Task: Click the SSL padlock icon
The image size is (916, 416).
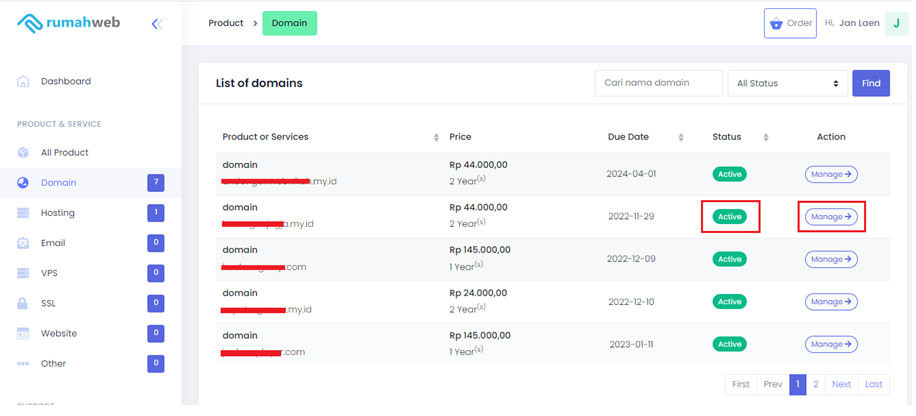Action: tap(23, 303)
